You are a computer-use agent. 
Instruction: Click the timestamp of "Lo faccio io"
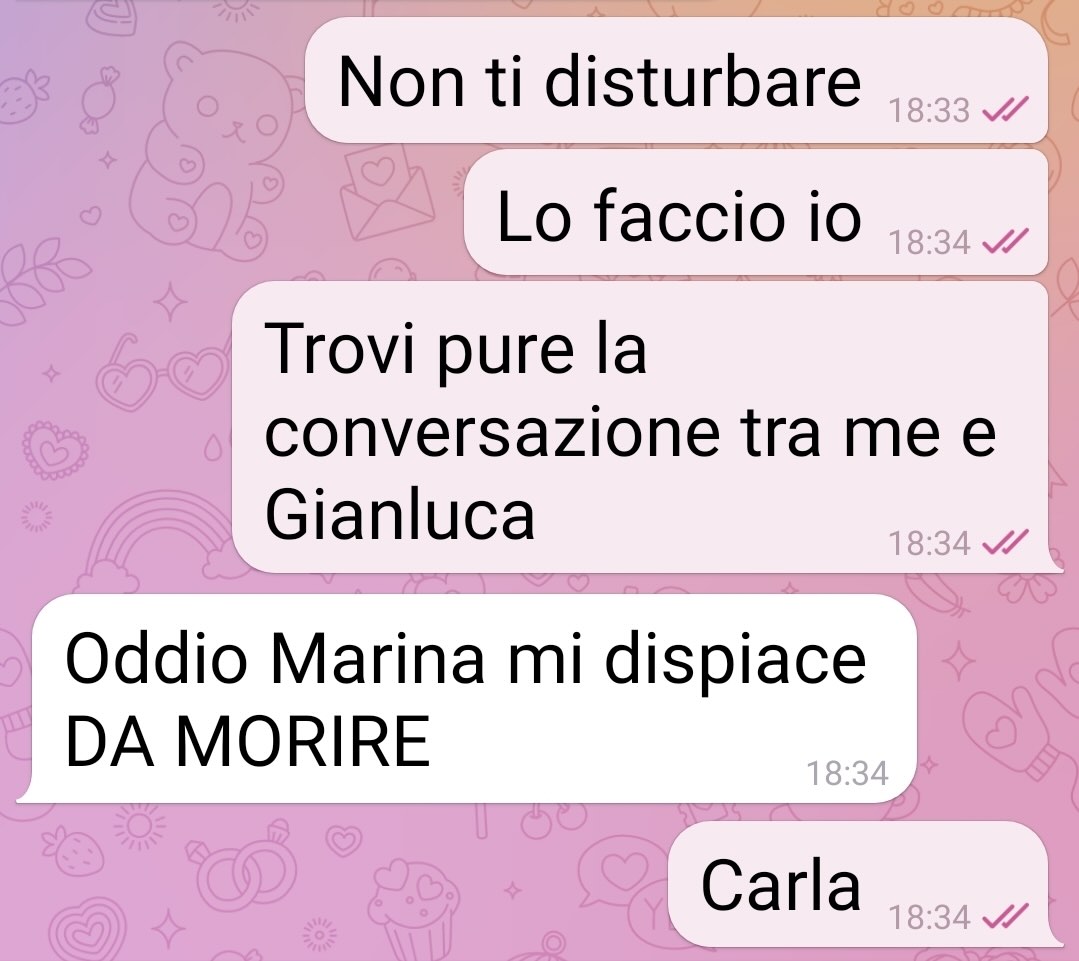coord(929,242)
